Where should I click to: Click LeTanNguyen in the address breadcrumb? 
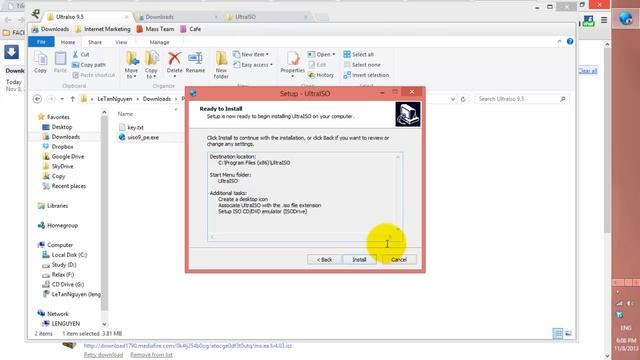coord(115,99)
